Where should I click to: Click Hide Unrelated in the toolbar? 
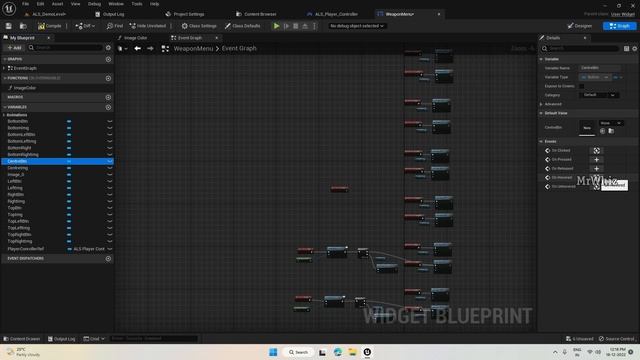(148, 26)
